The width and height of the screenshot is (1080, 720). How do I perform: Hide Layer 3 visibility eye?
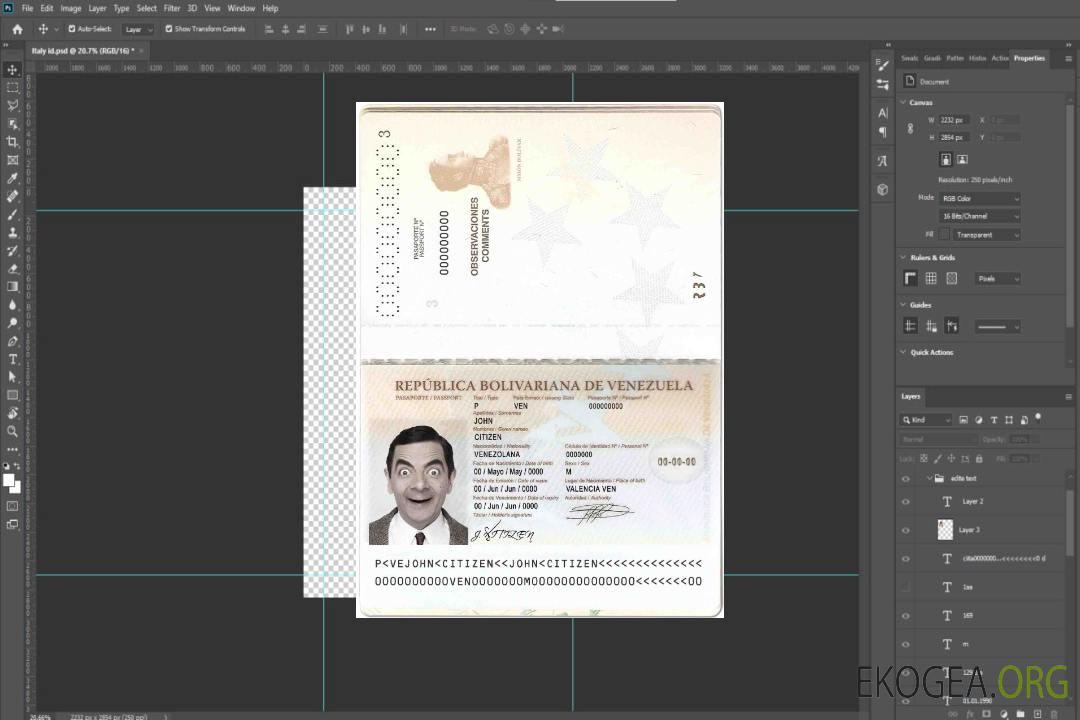(x=906, y=530)
